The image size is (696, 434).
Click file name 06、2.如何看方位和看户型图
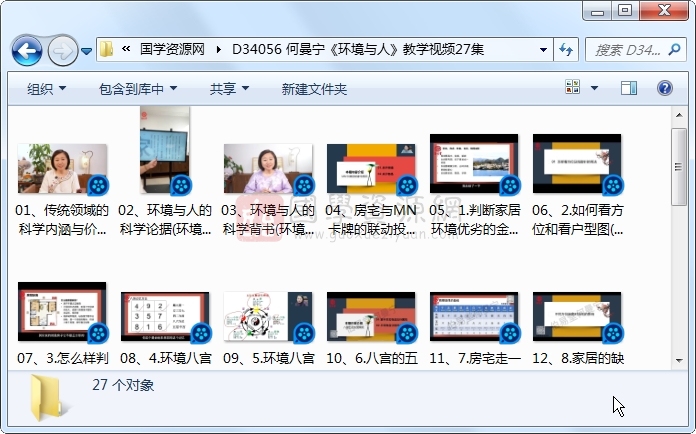click(577, 220)
